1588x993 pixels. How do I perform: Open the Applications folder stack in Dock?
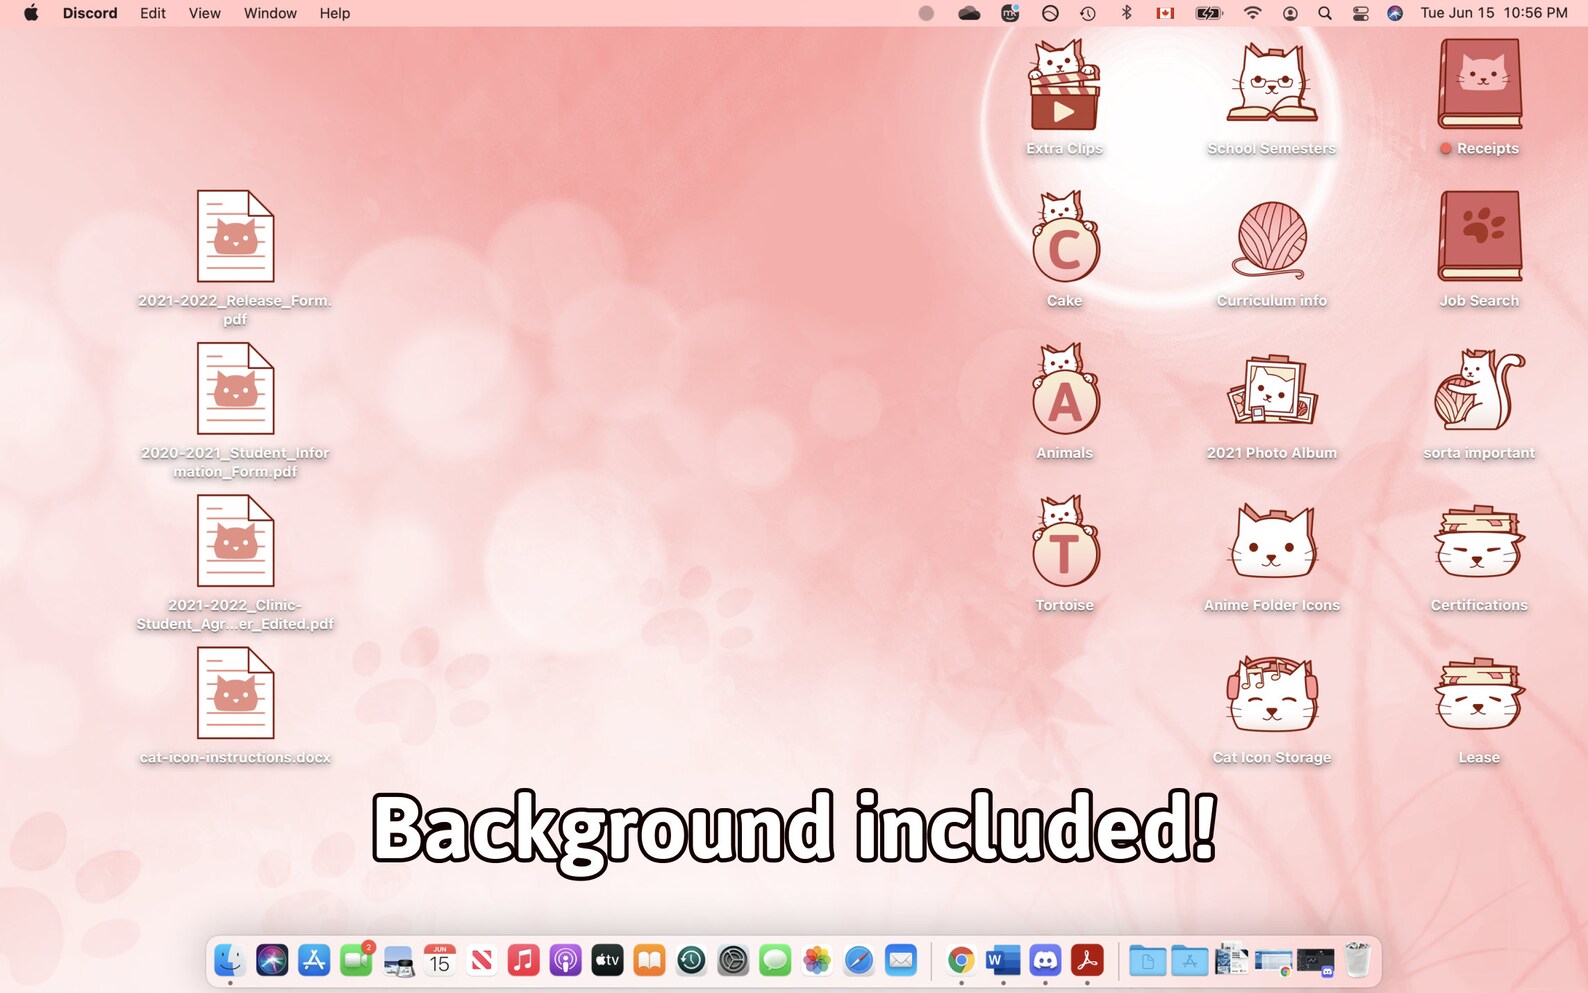(1189, 960)
